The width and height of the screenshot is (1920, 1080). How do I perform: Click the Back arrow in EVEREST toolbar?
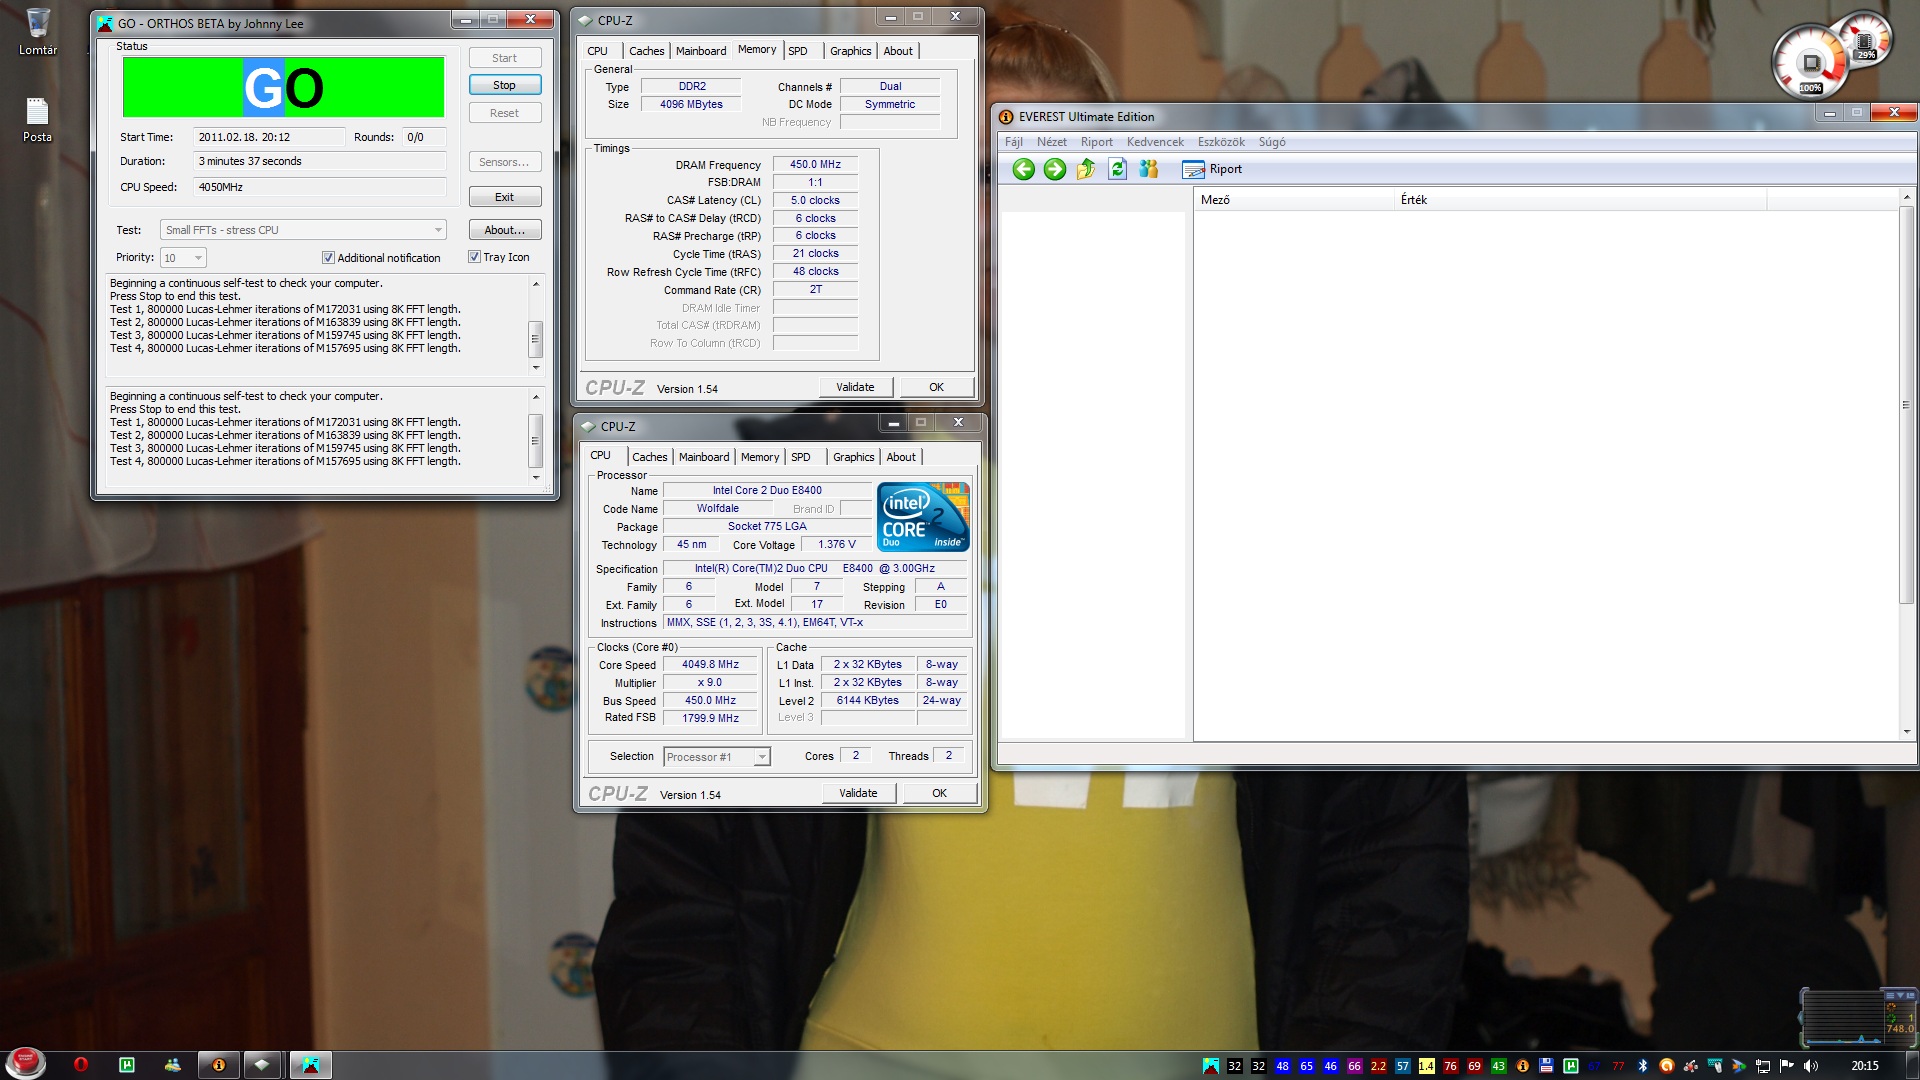(x=1023, y=169)
